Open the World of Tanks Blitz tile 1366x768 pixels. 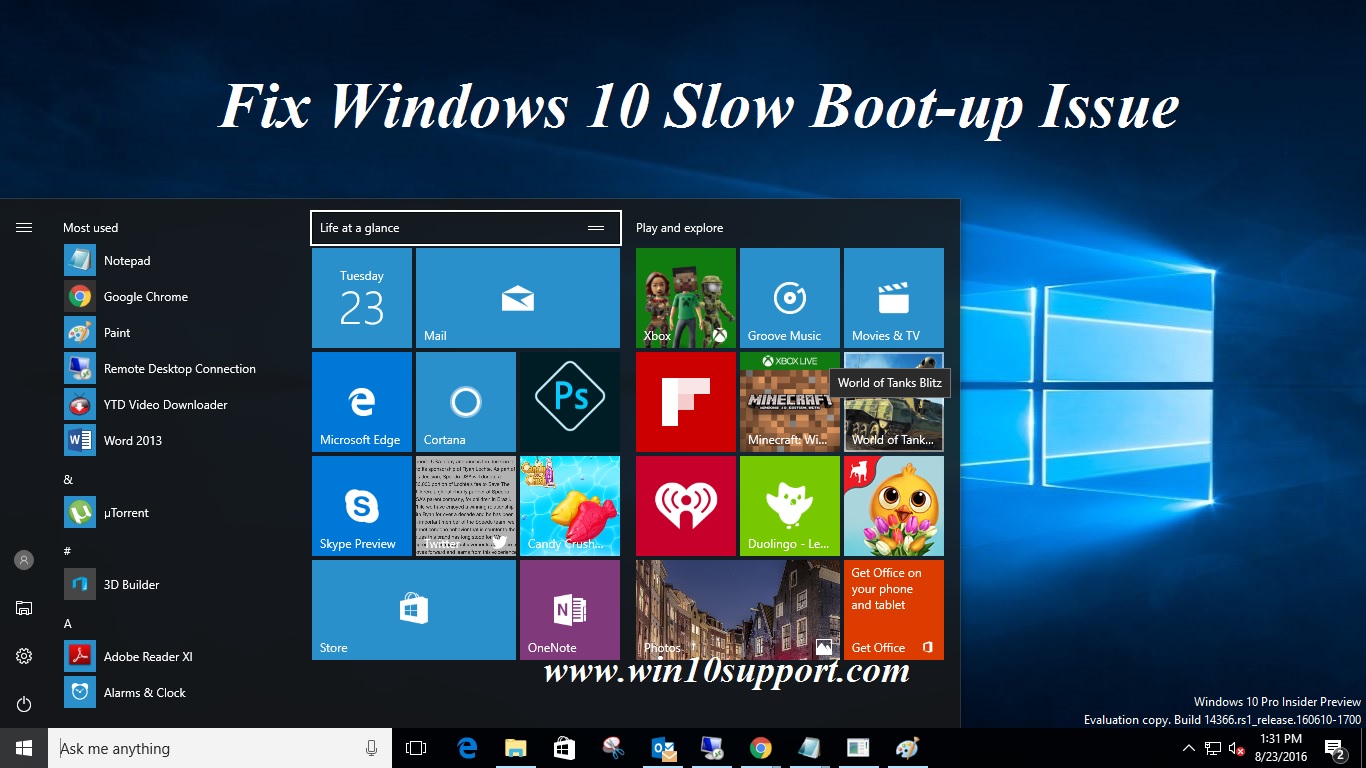[x=894, y=402]
